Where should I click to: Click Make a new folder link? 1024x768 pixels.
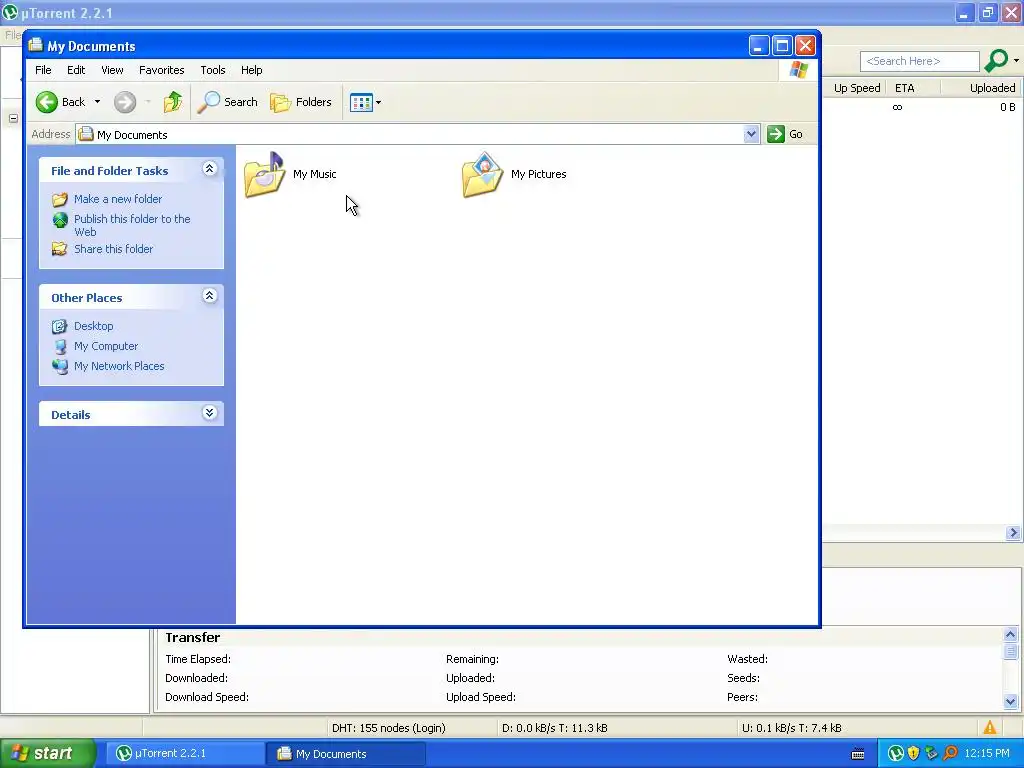click(118, 199)
